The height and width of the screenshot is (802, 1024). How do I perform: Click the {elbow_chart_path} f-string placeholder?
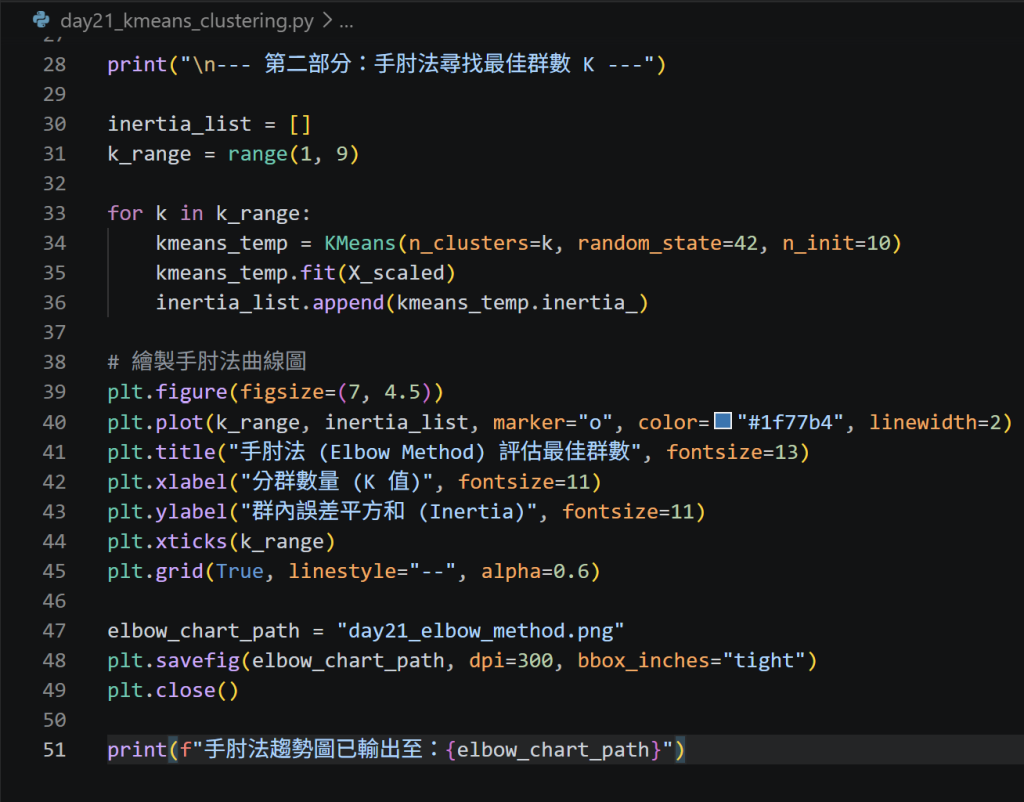click(x=554, y=749)
